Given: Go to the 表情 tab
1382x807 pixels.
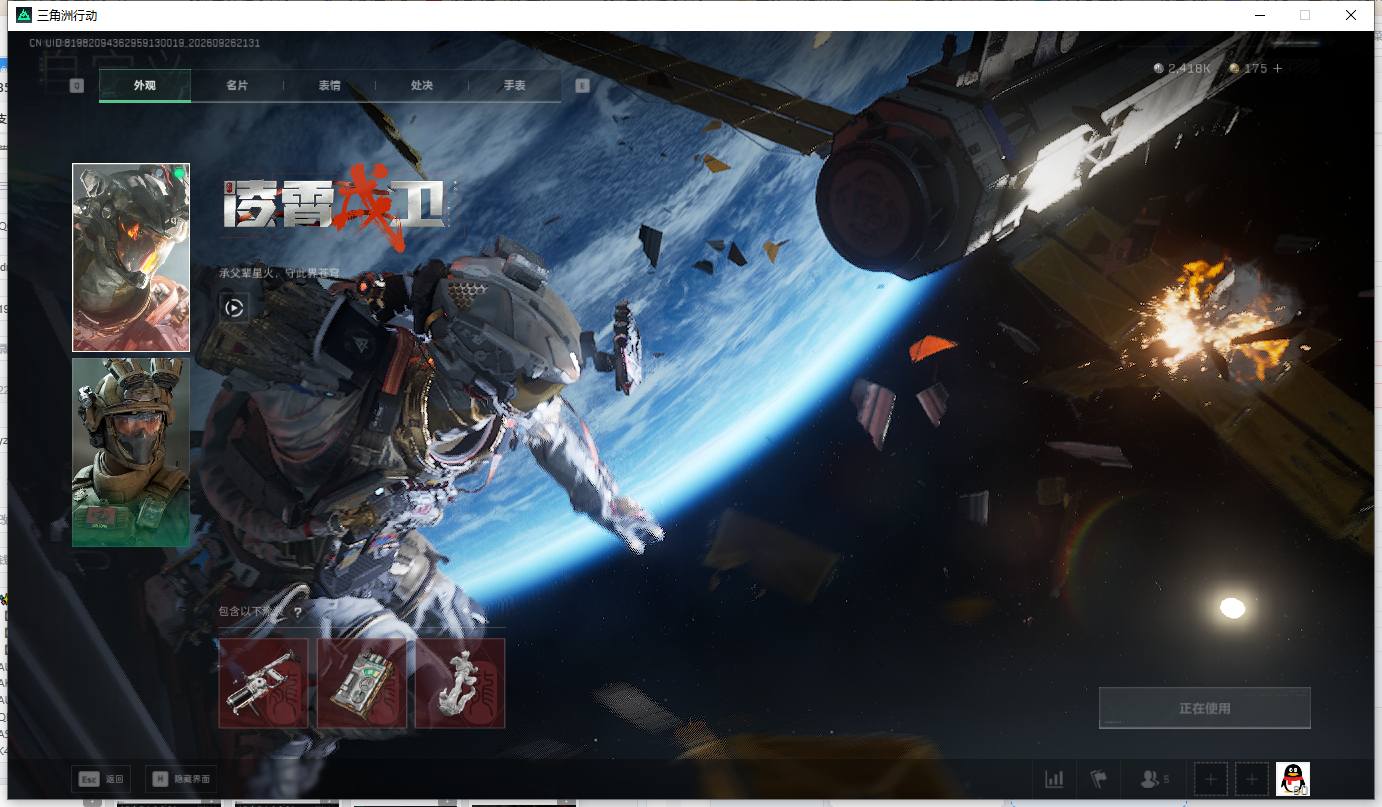Looking at the screenshot, I should click(x=330, y=86).
